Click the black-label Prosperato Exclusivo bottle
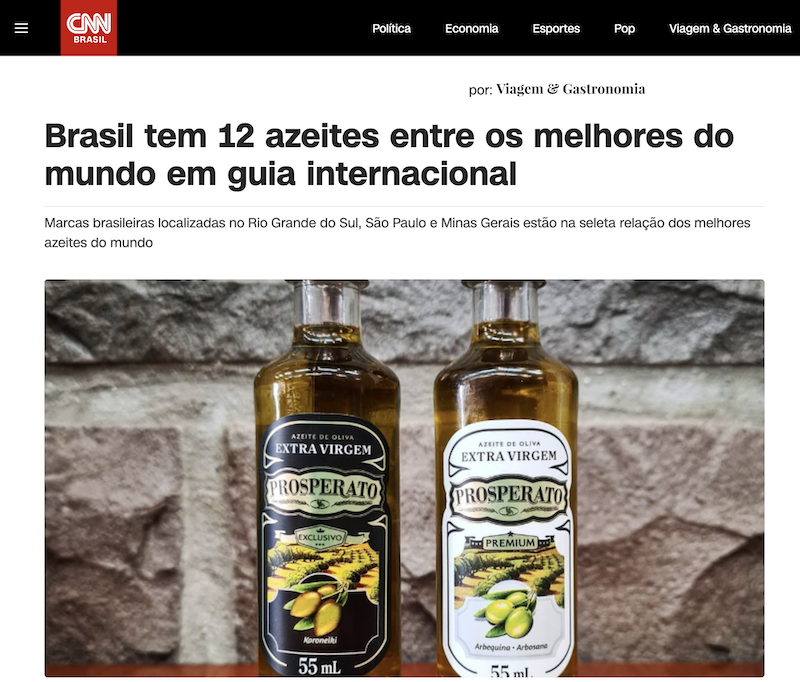Screen dimensions: 800x682 326,478
